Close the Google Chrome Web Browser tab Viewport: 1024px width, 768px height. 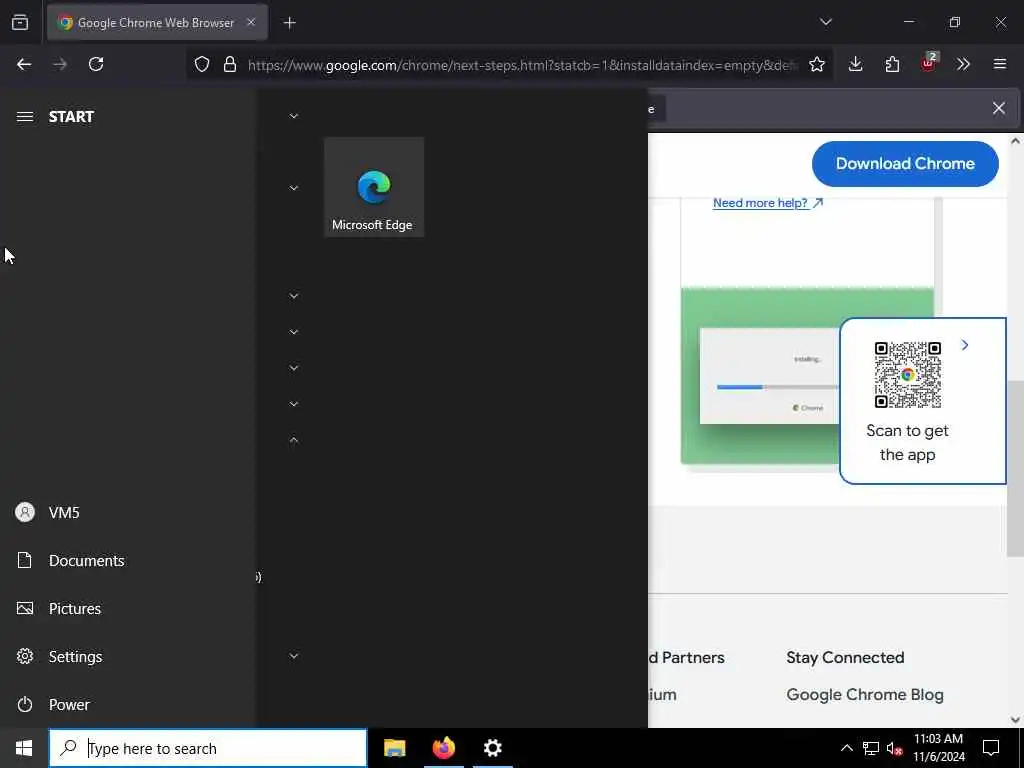(x=251, y=22)
